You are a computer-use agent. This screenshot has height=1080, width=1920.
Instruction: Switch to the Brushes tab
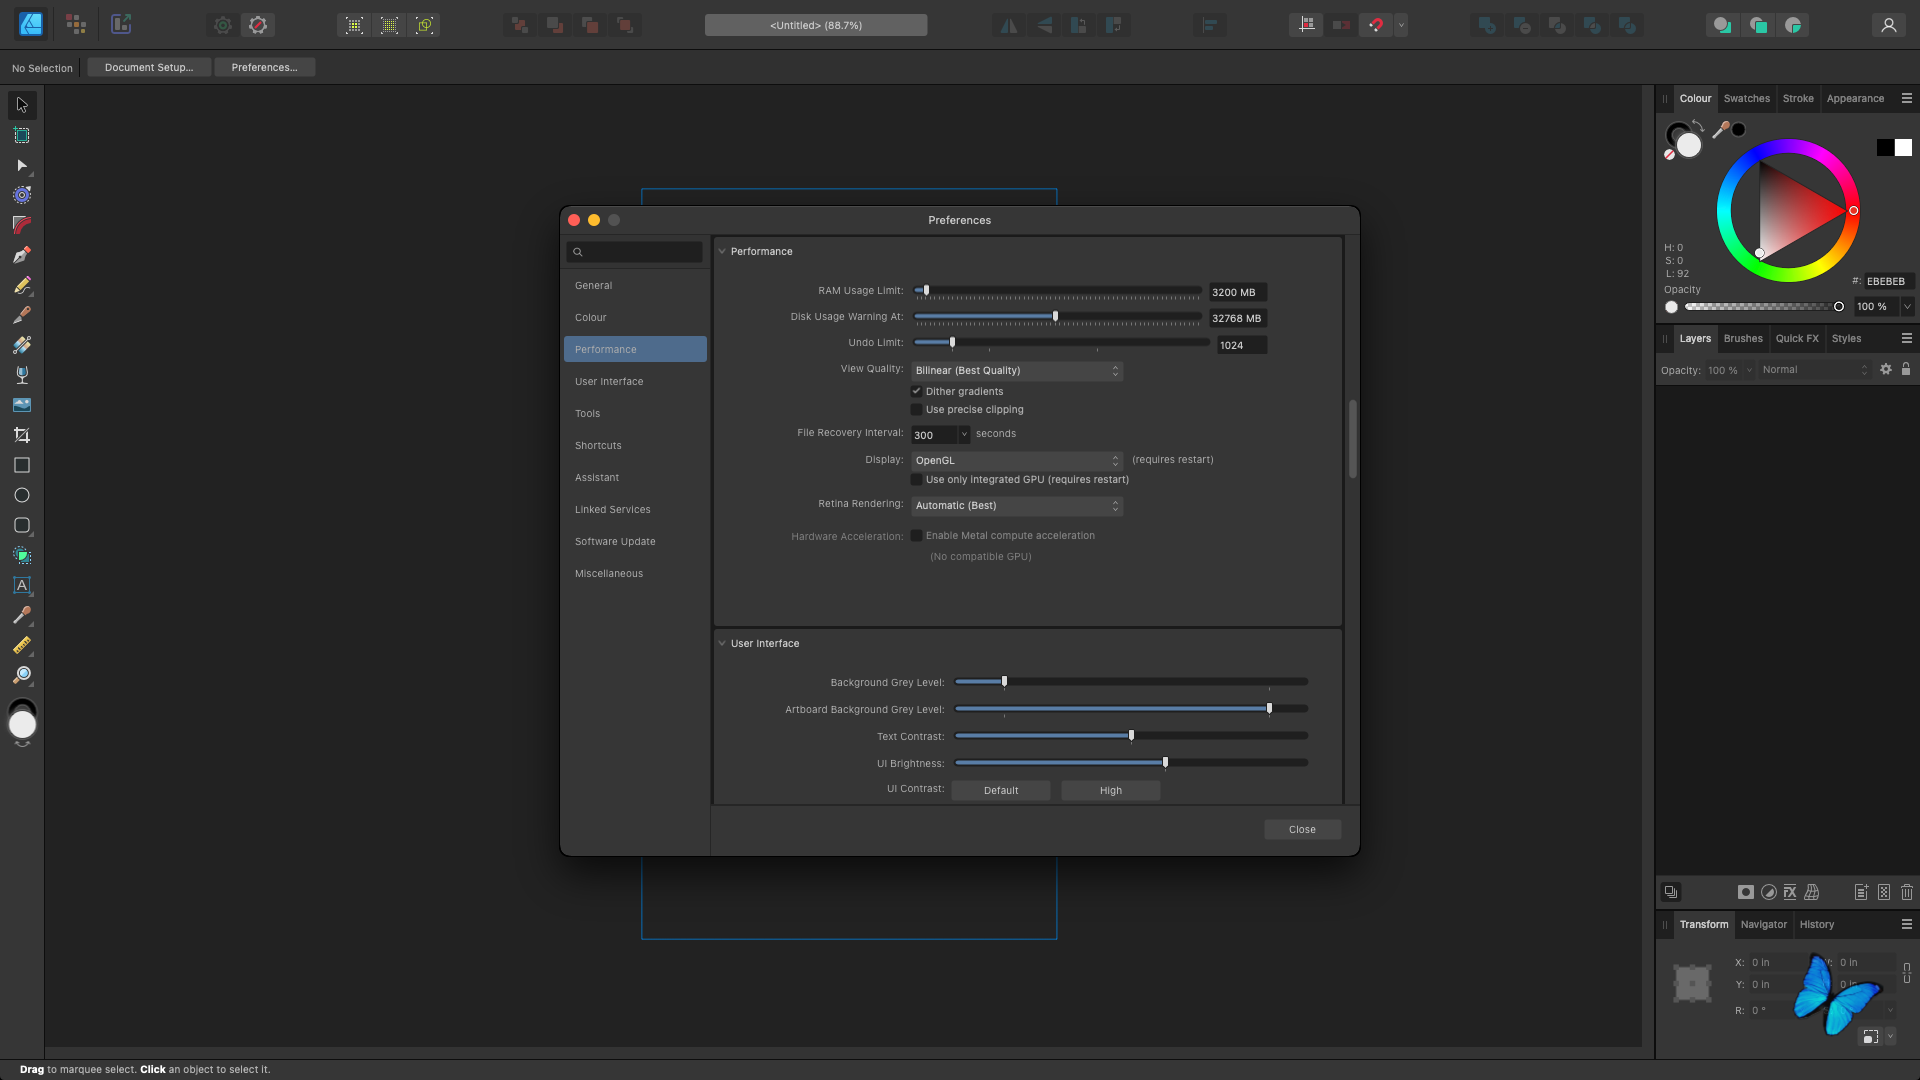pos(1743,338)
